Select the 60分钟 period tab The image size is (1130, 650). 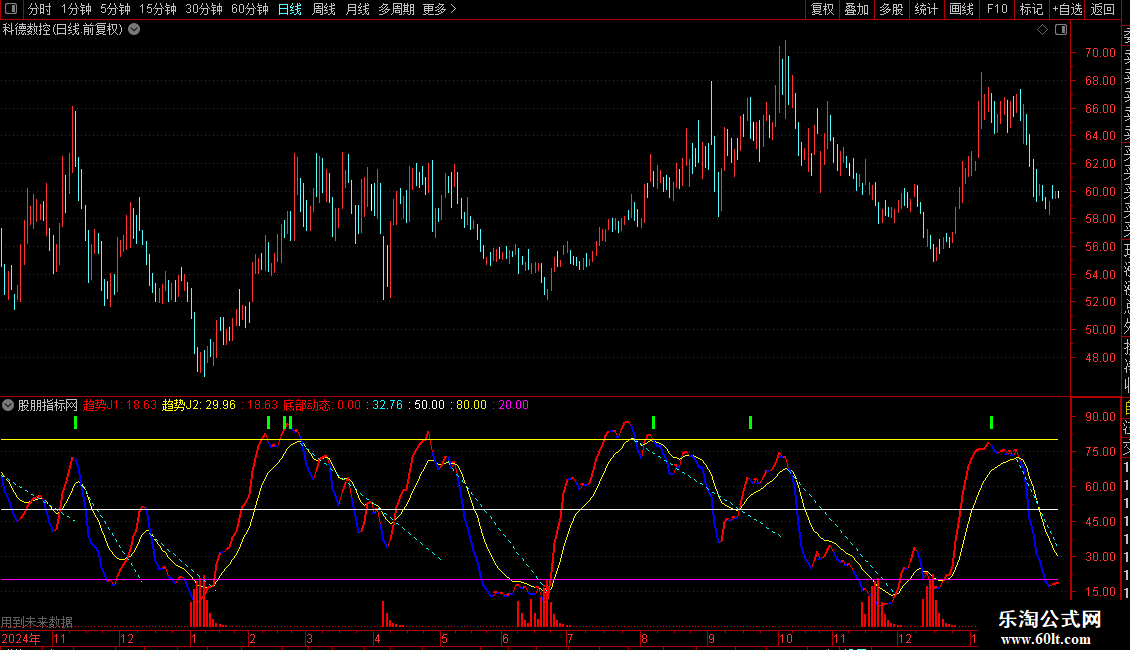coord(249,9)
